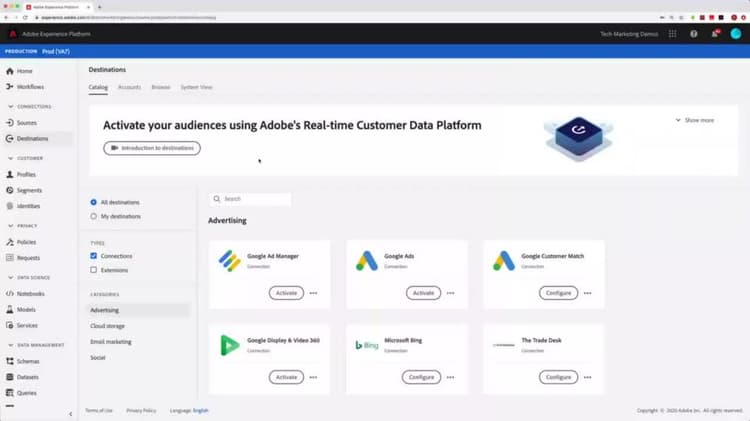Click the Adobe logo in header

click(x=13, y=34)
